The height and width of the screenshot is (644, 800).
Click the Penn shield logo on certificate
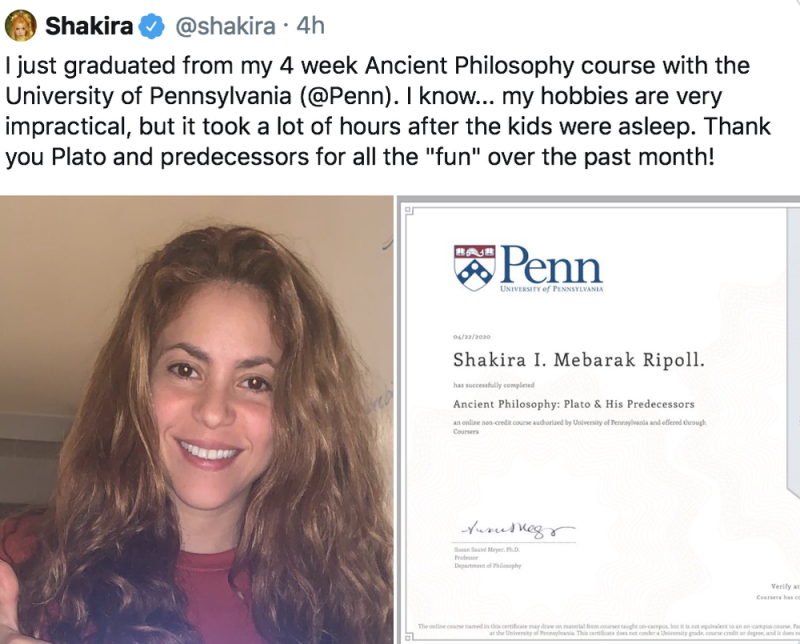[x=472, y=266]
